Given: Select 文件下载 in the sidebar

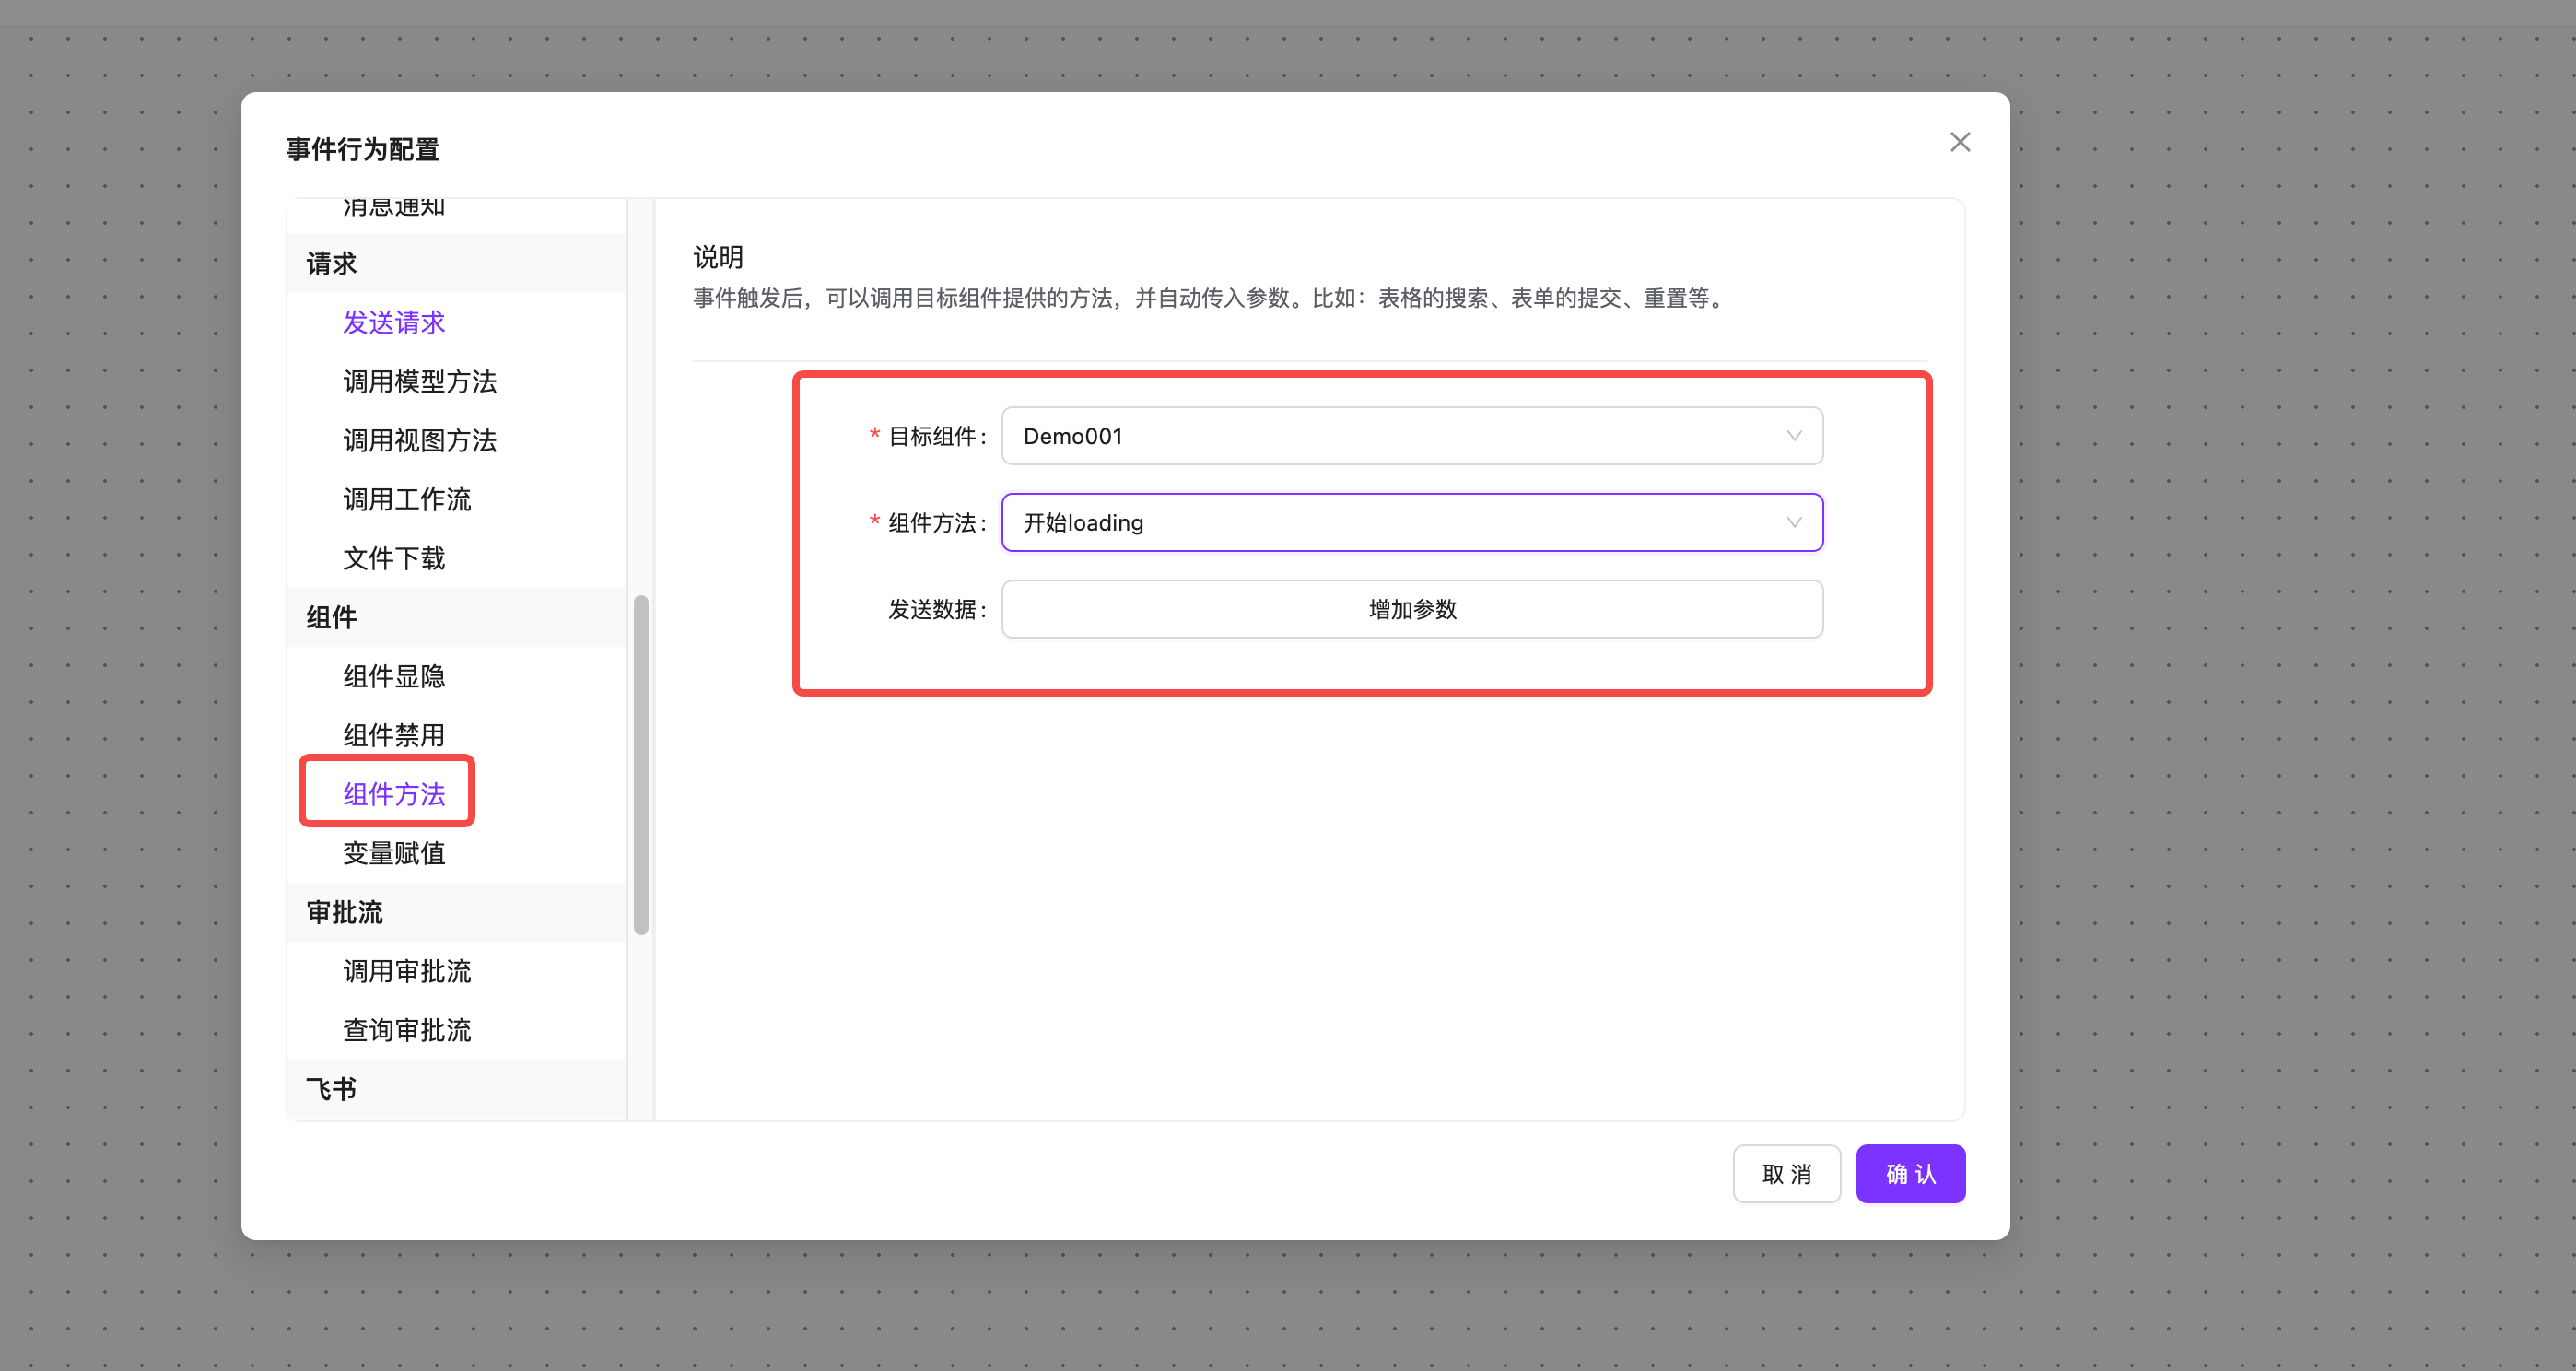Looking at the screenshot, I should (x=393, y=558).
